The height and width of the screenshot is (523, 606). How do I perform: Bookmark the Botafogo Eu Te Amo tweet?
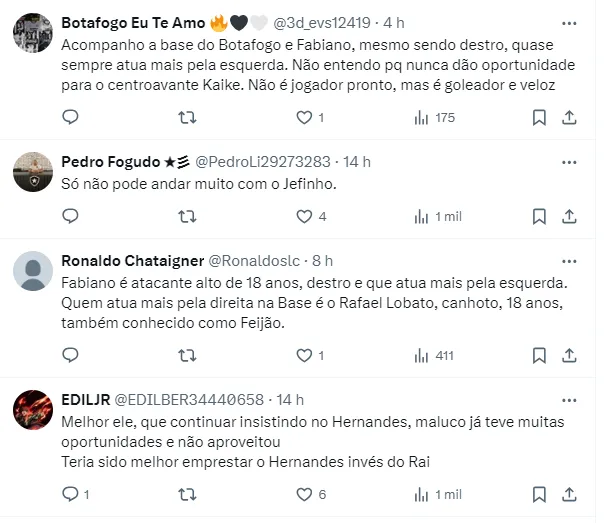tap(539, 117)
